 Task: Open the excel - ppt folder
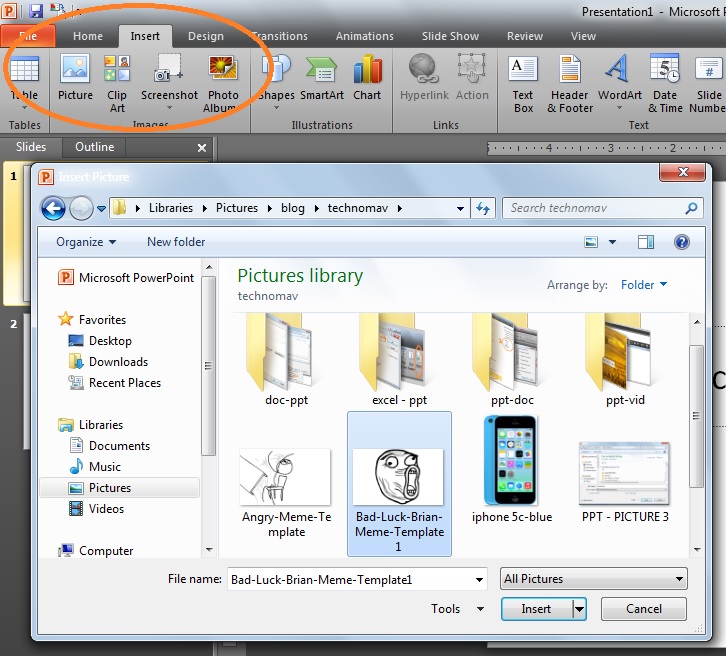[399, 360]
